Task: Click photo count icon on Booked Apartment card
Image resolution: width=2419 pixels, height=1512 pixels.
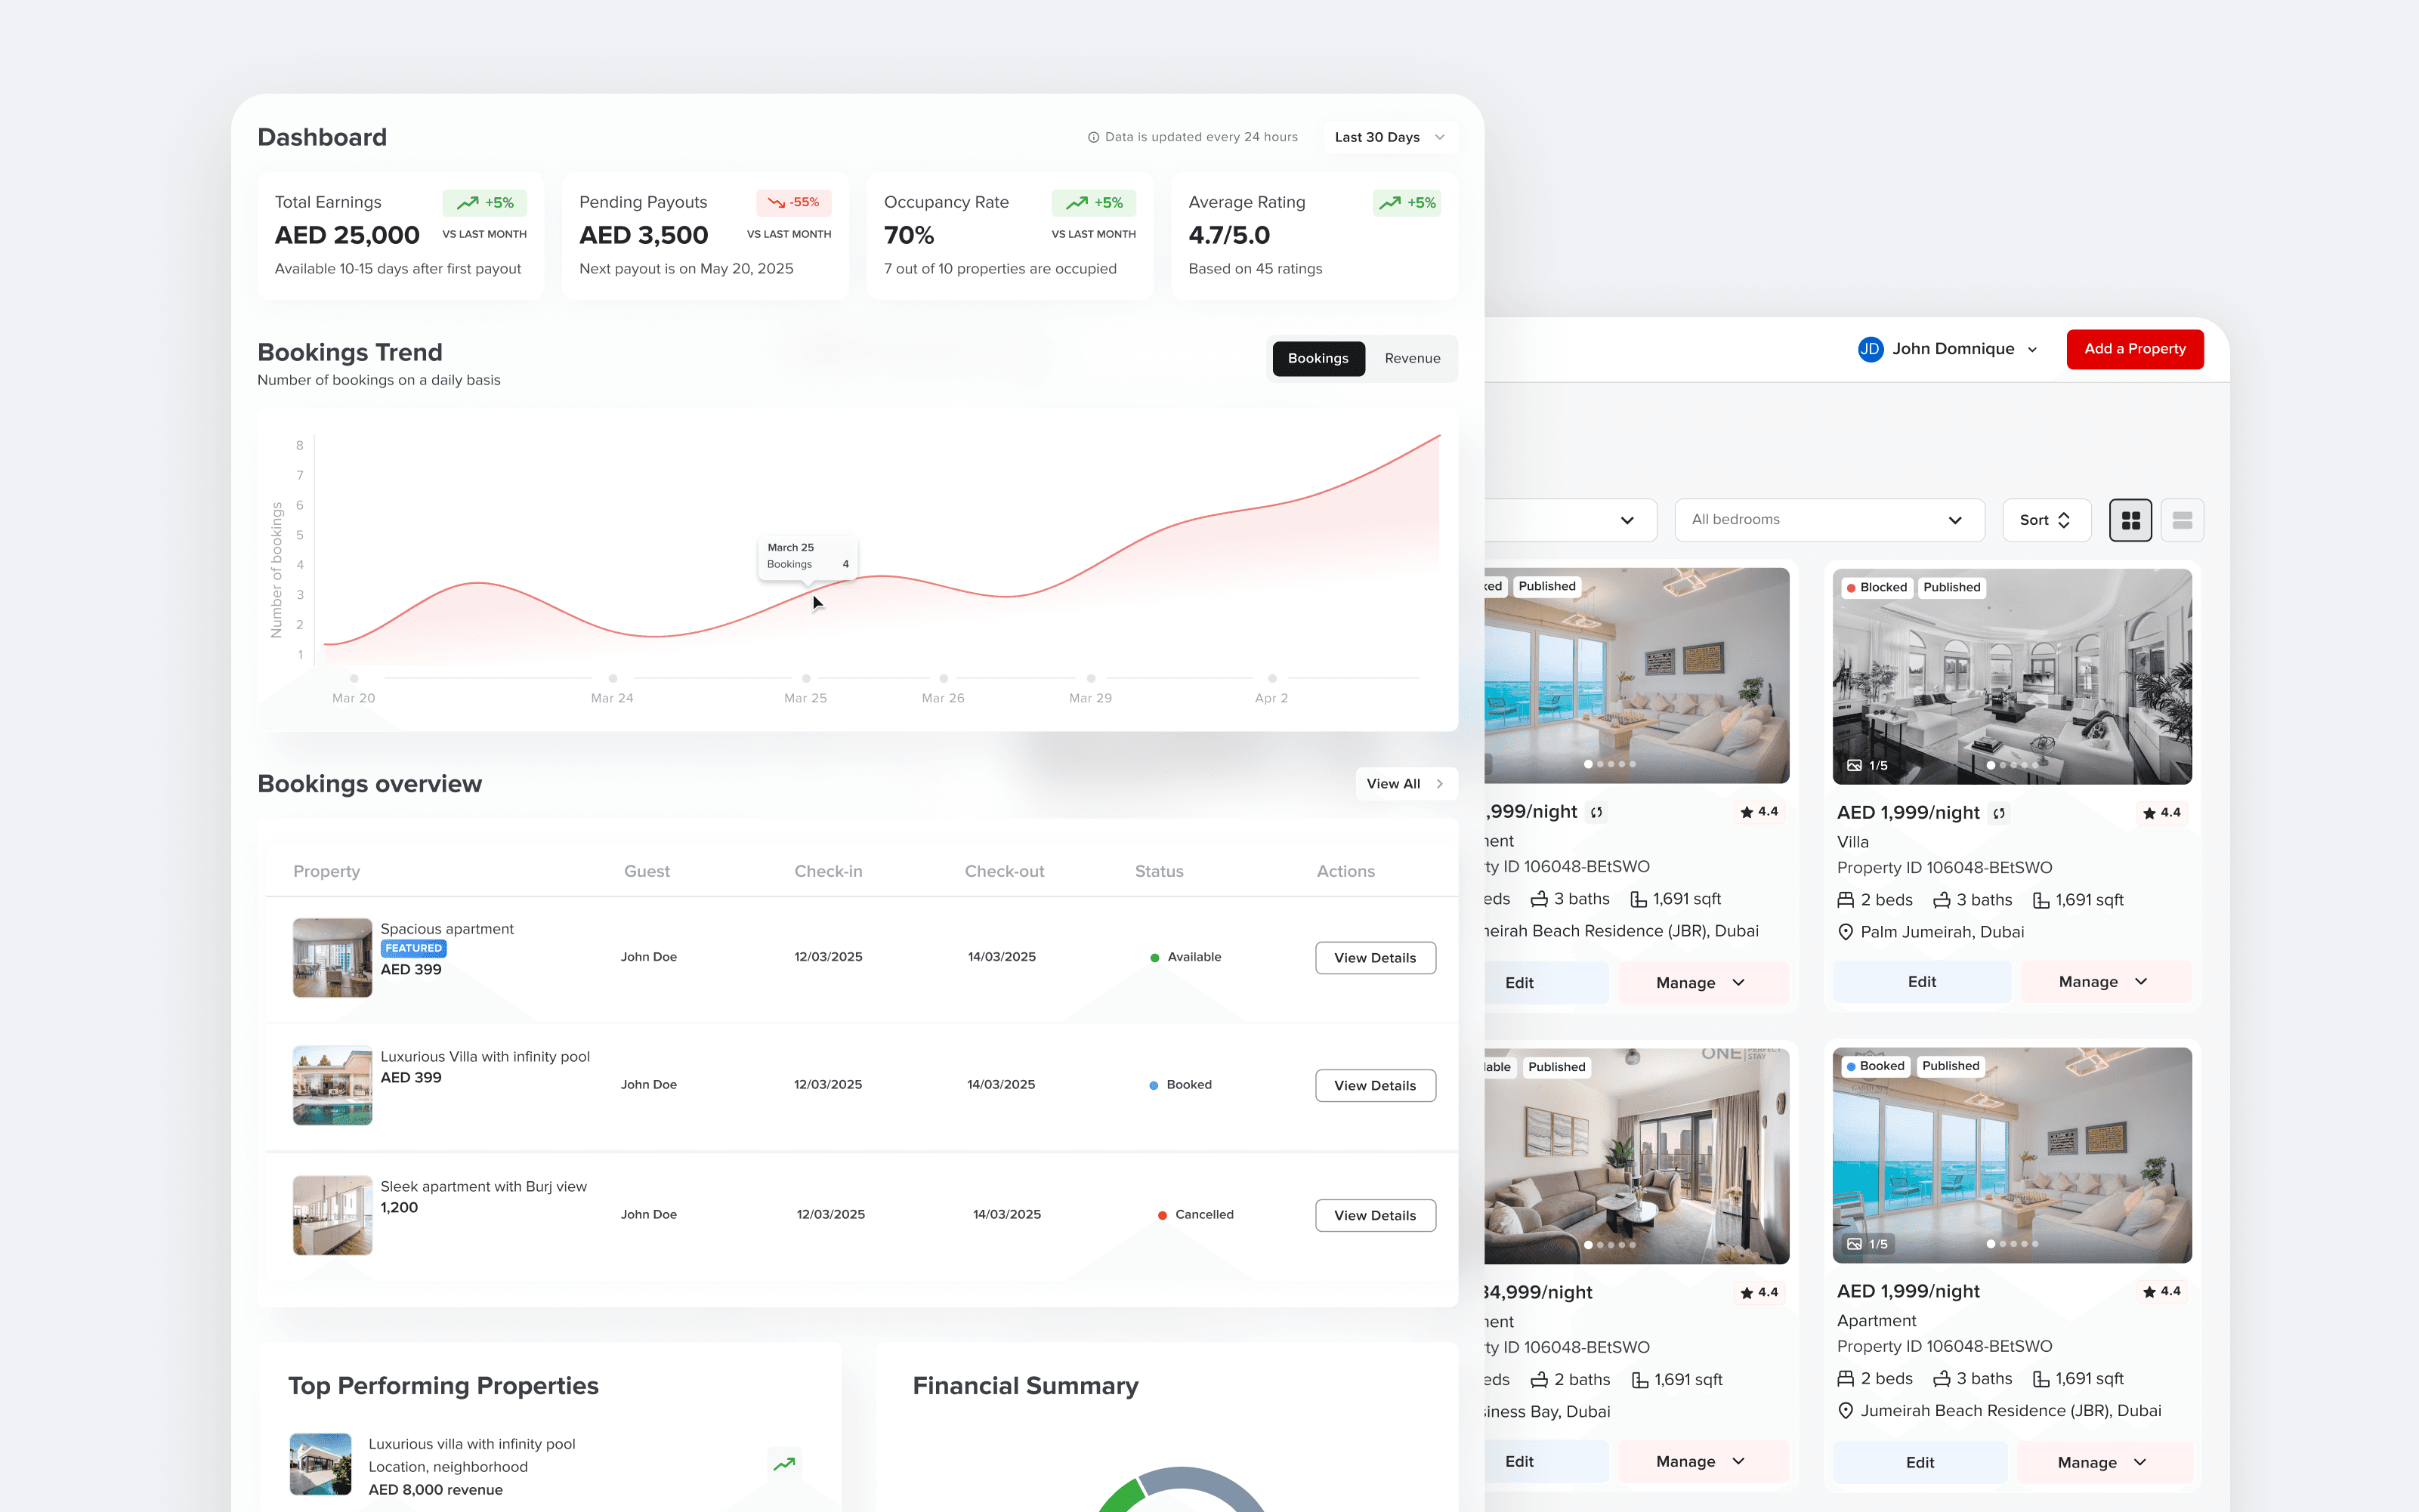Action: click(1854, 1245)
